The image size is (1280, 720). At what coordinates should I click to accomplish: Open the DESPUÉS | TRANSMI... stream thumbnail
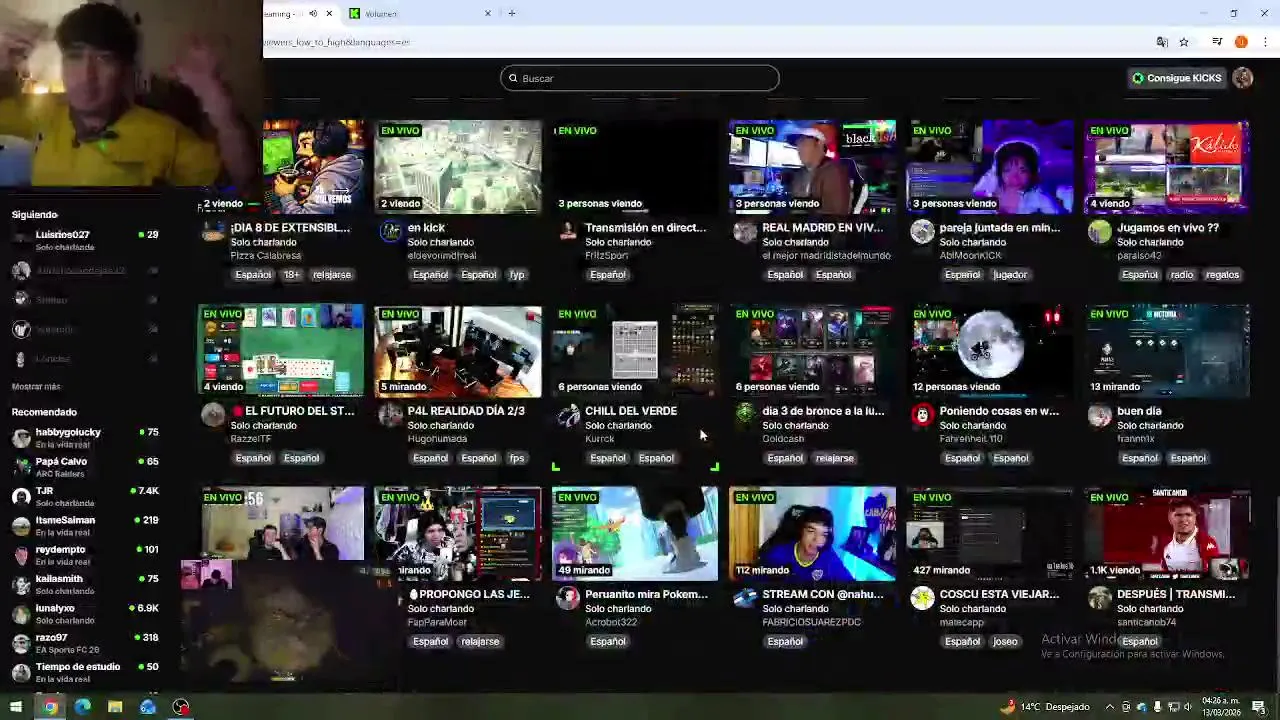coord(1167,533)
